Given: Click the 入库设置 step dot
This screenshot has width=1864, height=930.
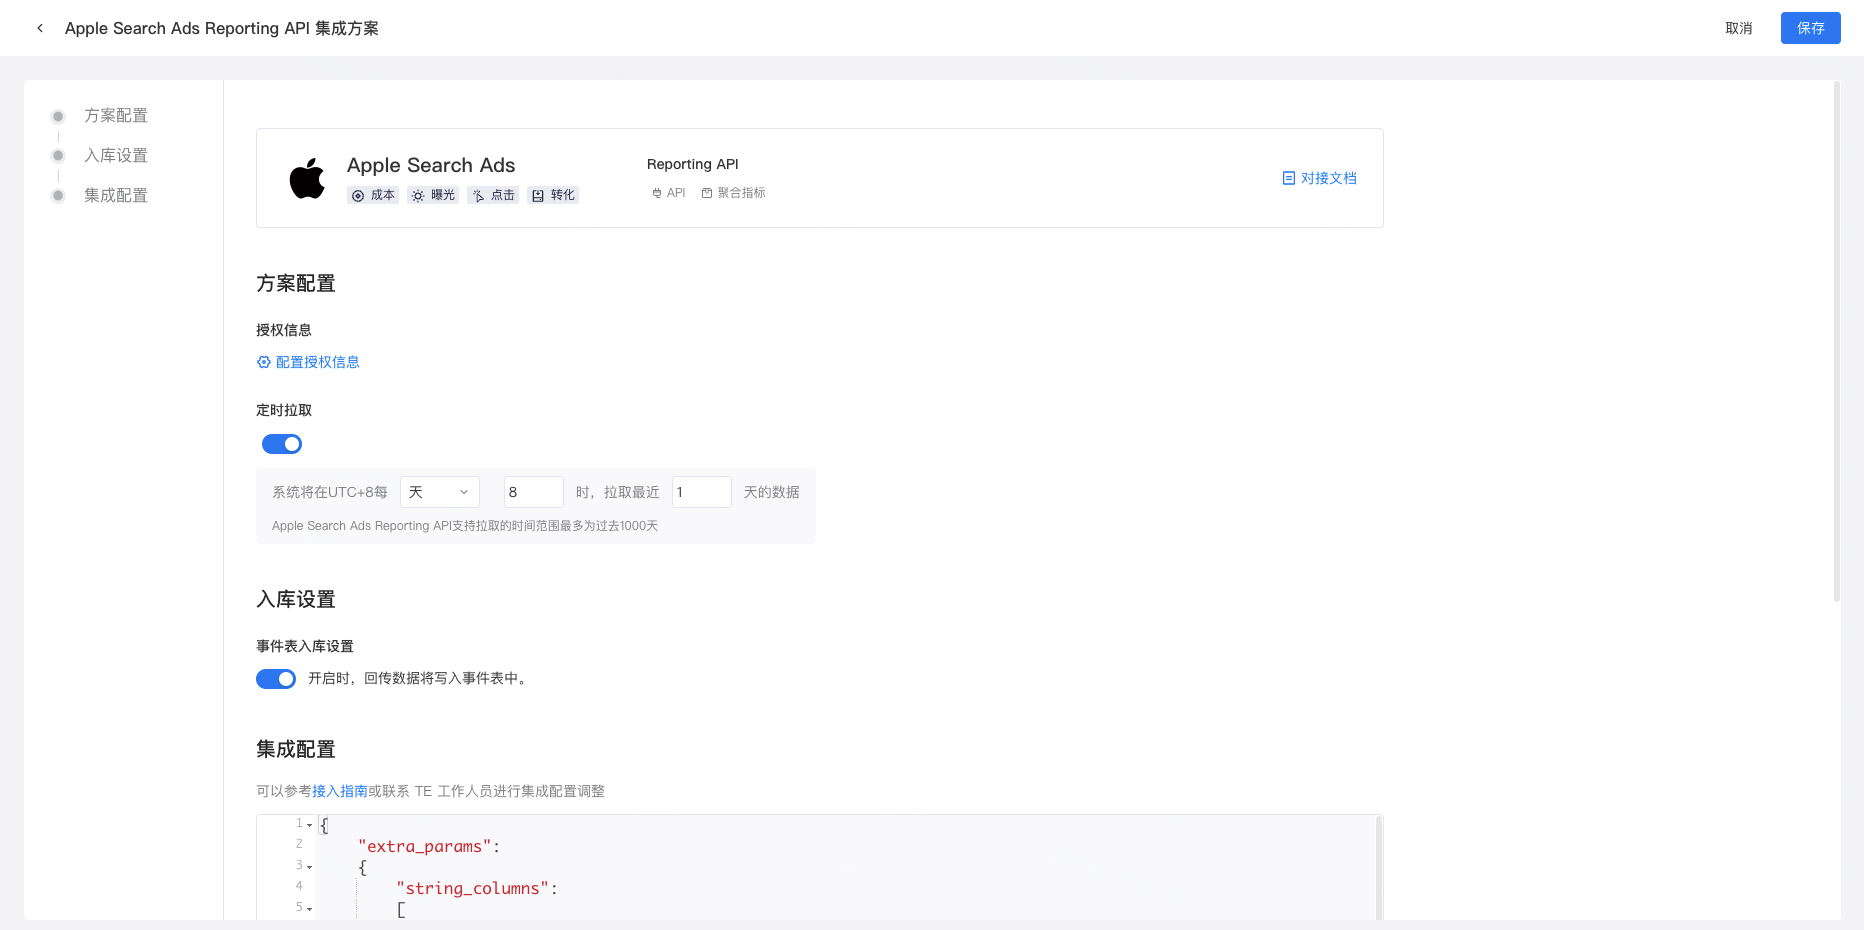Looking at the screenshot, I should (58, 156).
